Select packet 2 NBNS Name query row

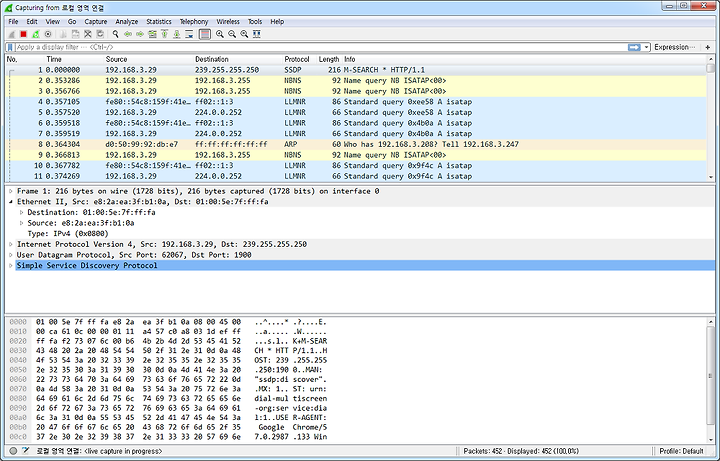click(356, 80)
